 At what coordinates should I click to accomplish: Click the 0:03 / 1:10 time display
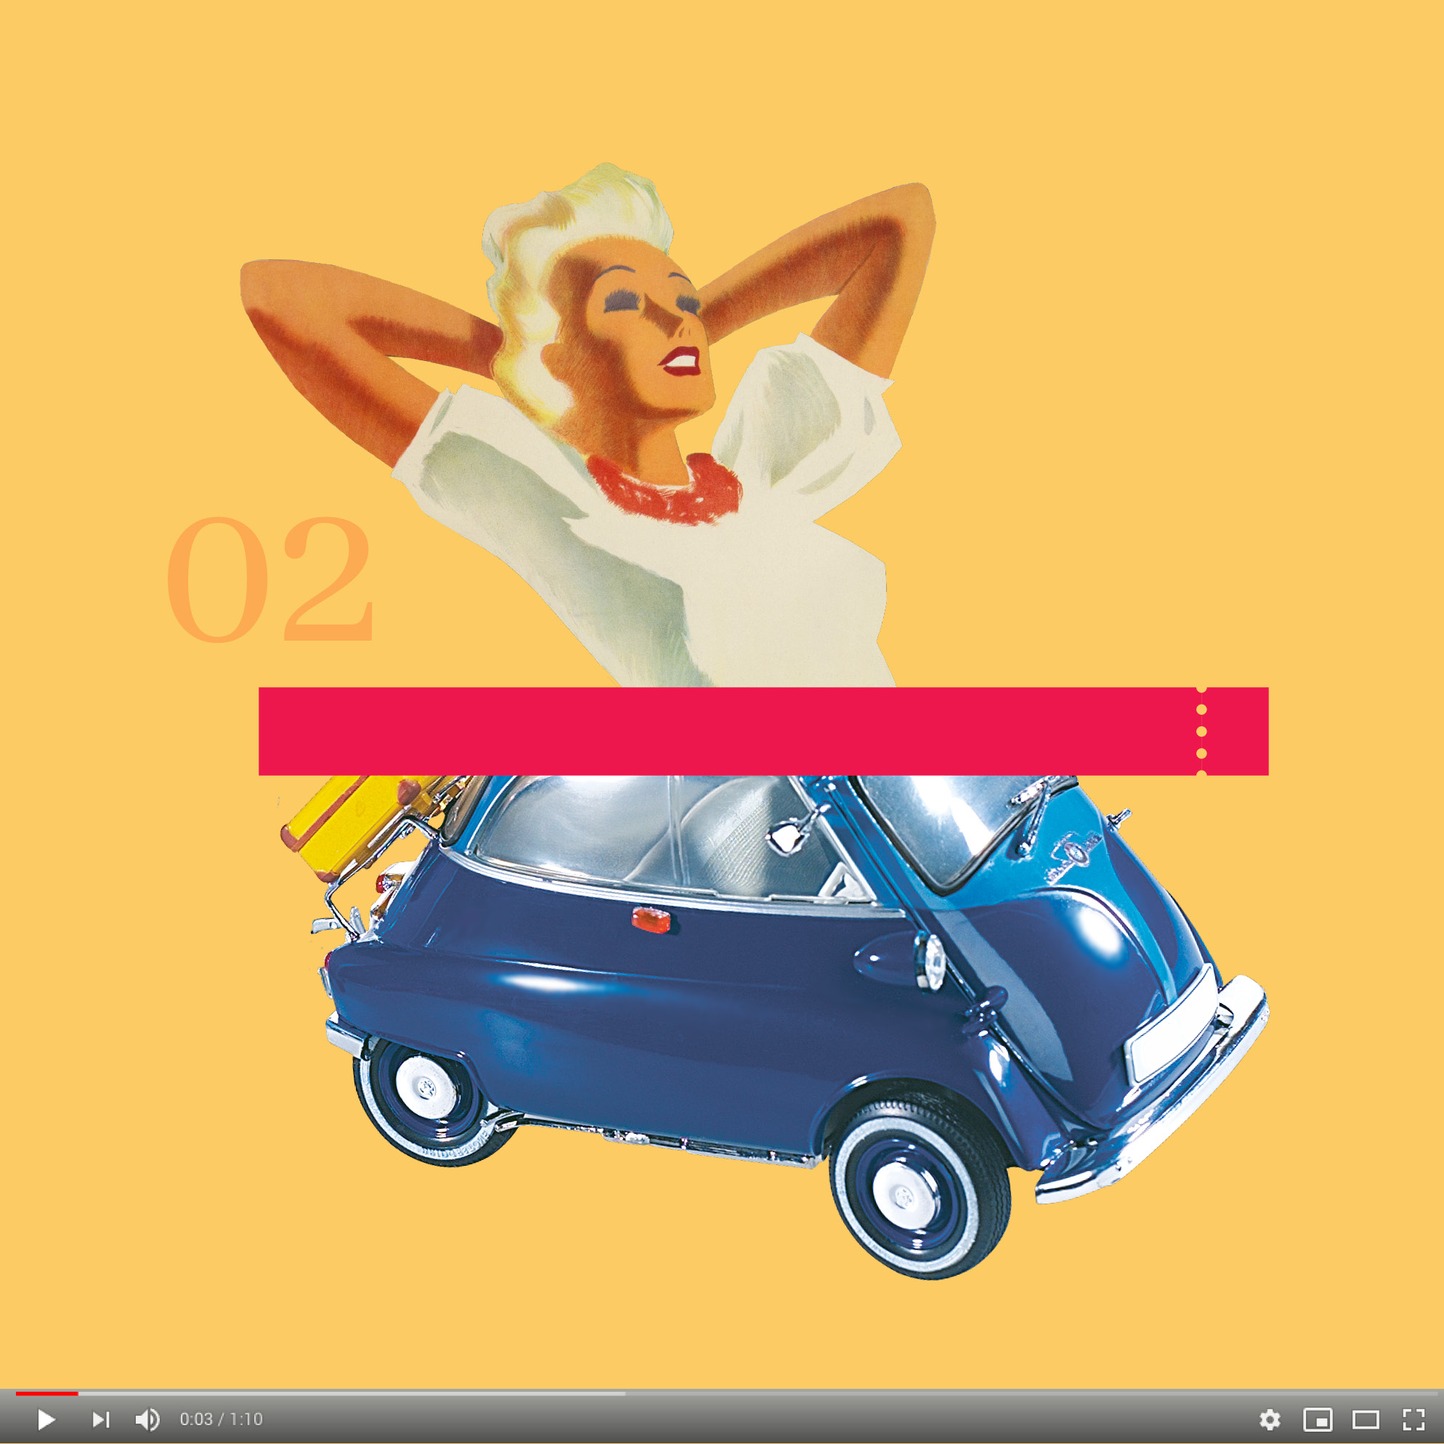[x=221, y=1419]
